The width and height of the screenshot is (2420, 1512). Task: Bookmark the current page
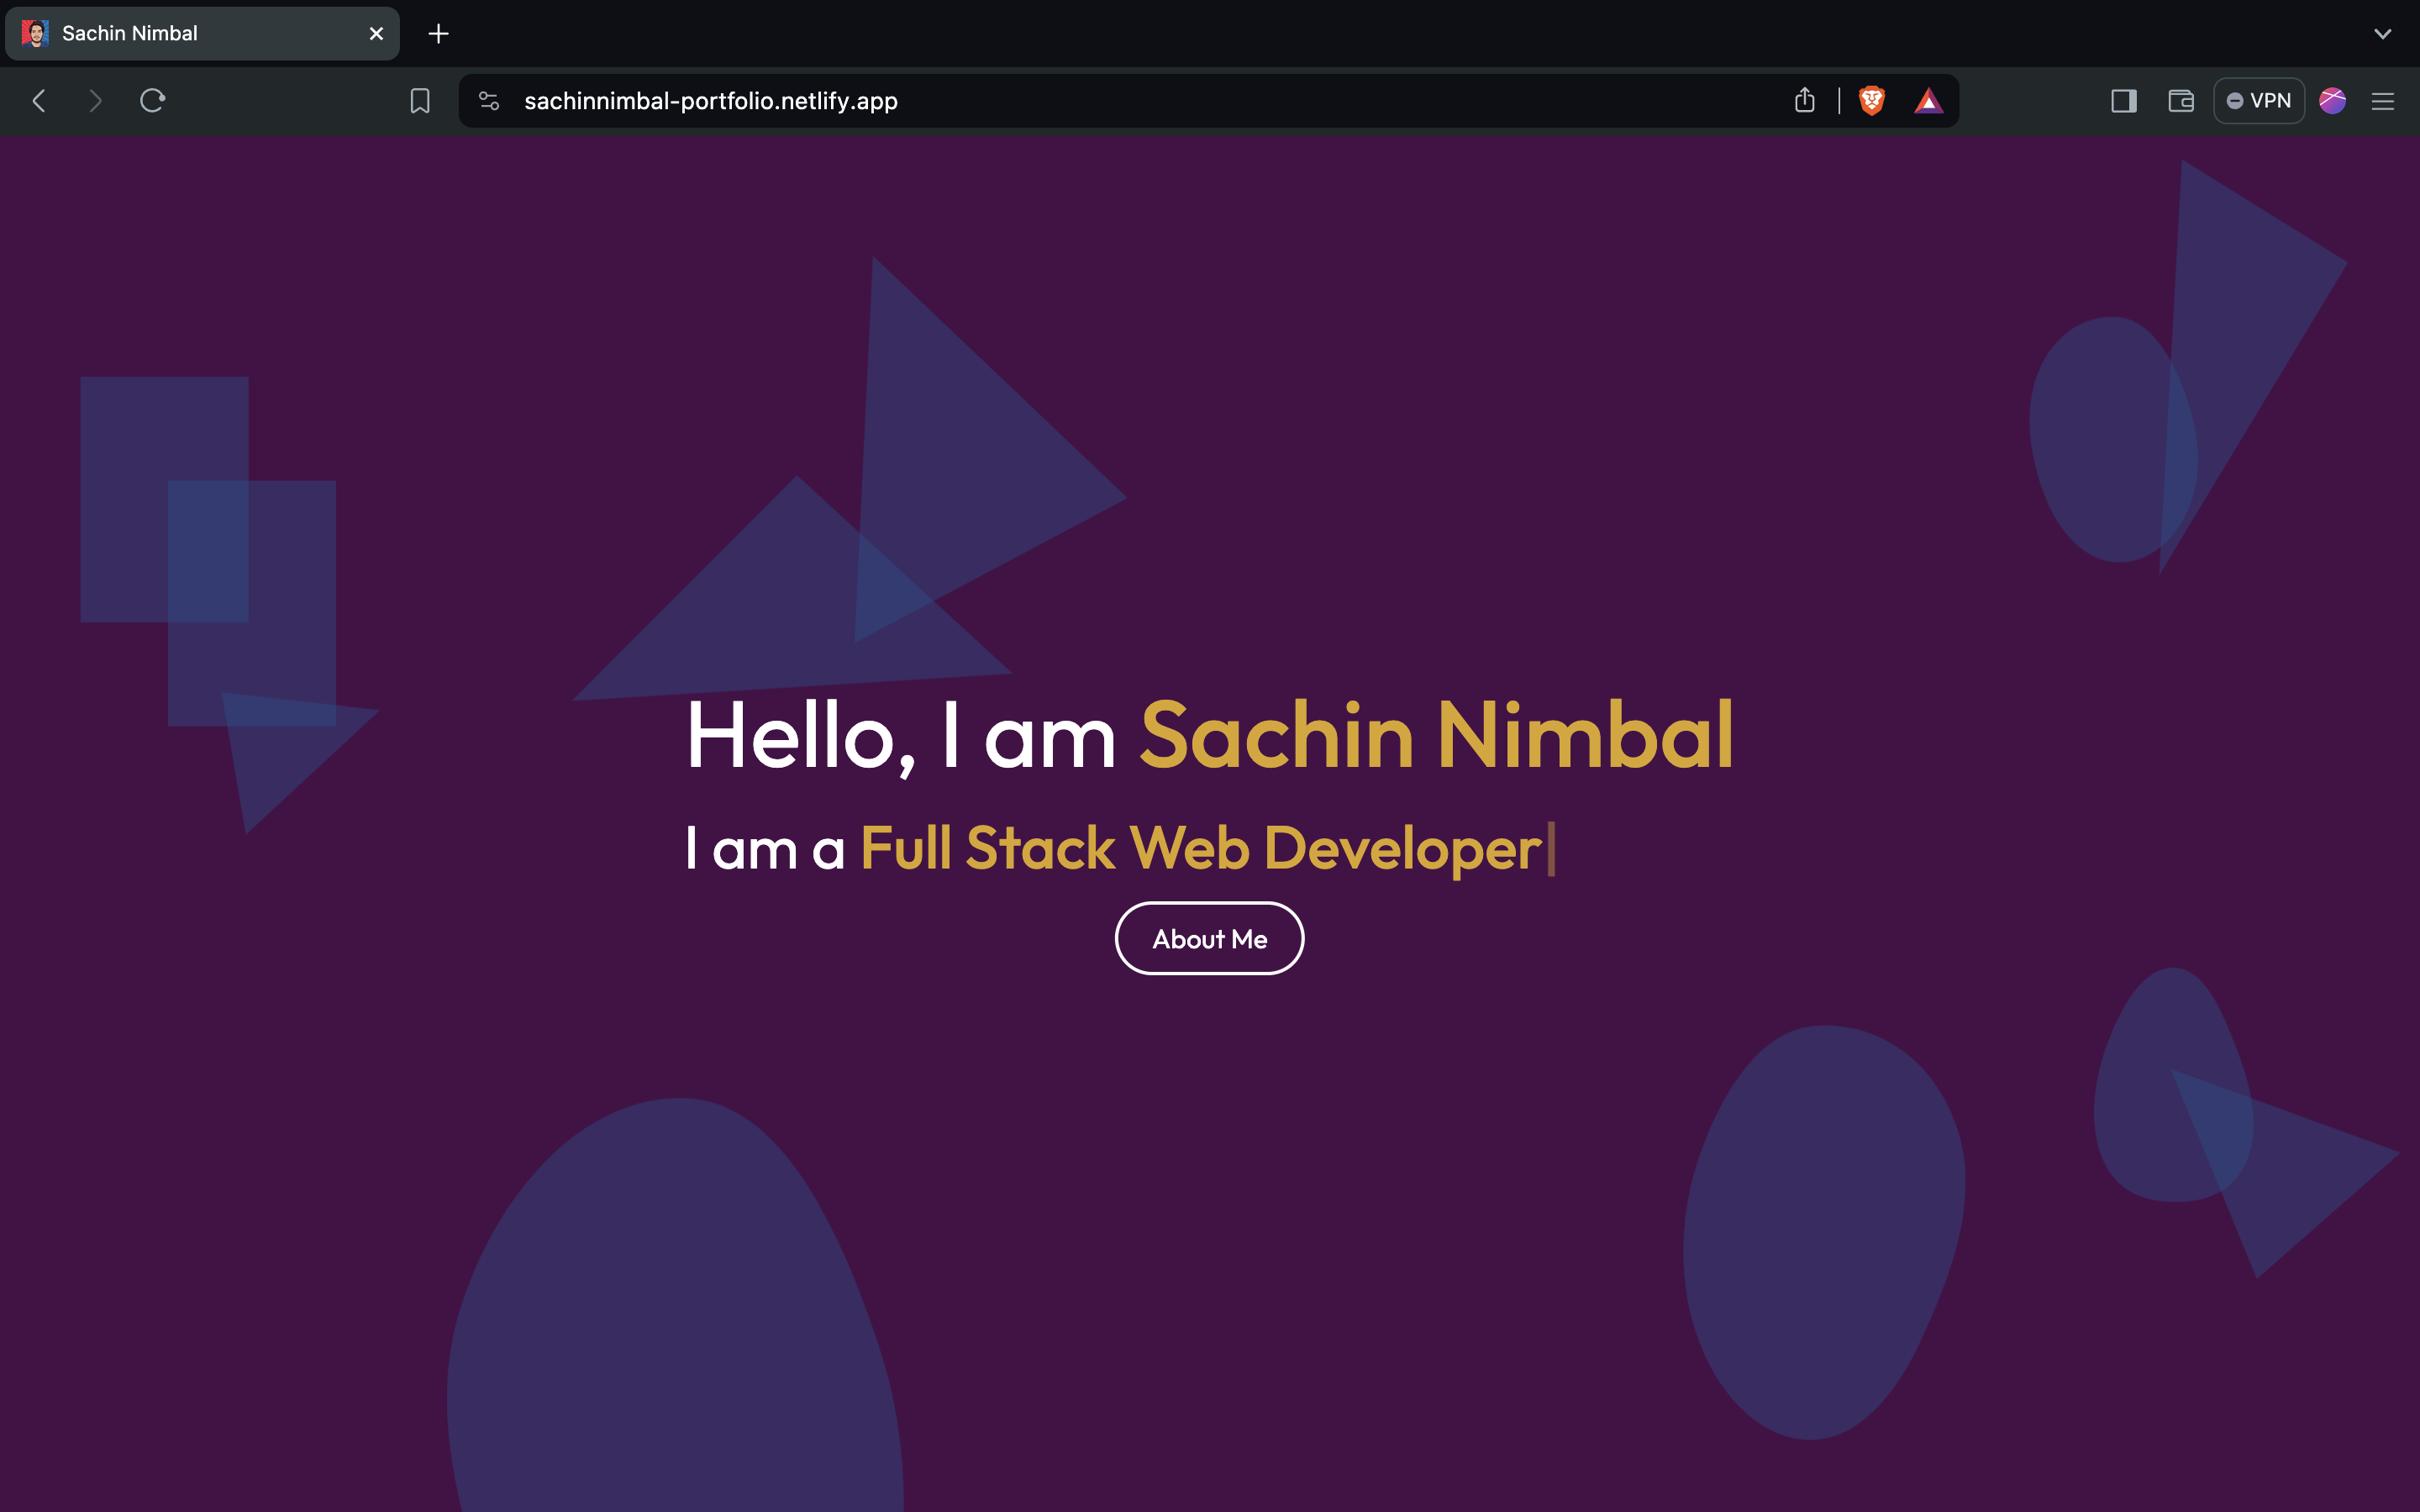click(x=419, y=100)
